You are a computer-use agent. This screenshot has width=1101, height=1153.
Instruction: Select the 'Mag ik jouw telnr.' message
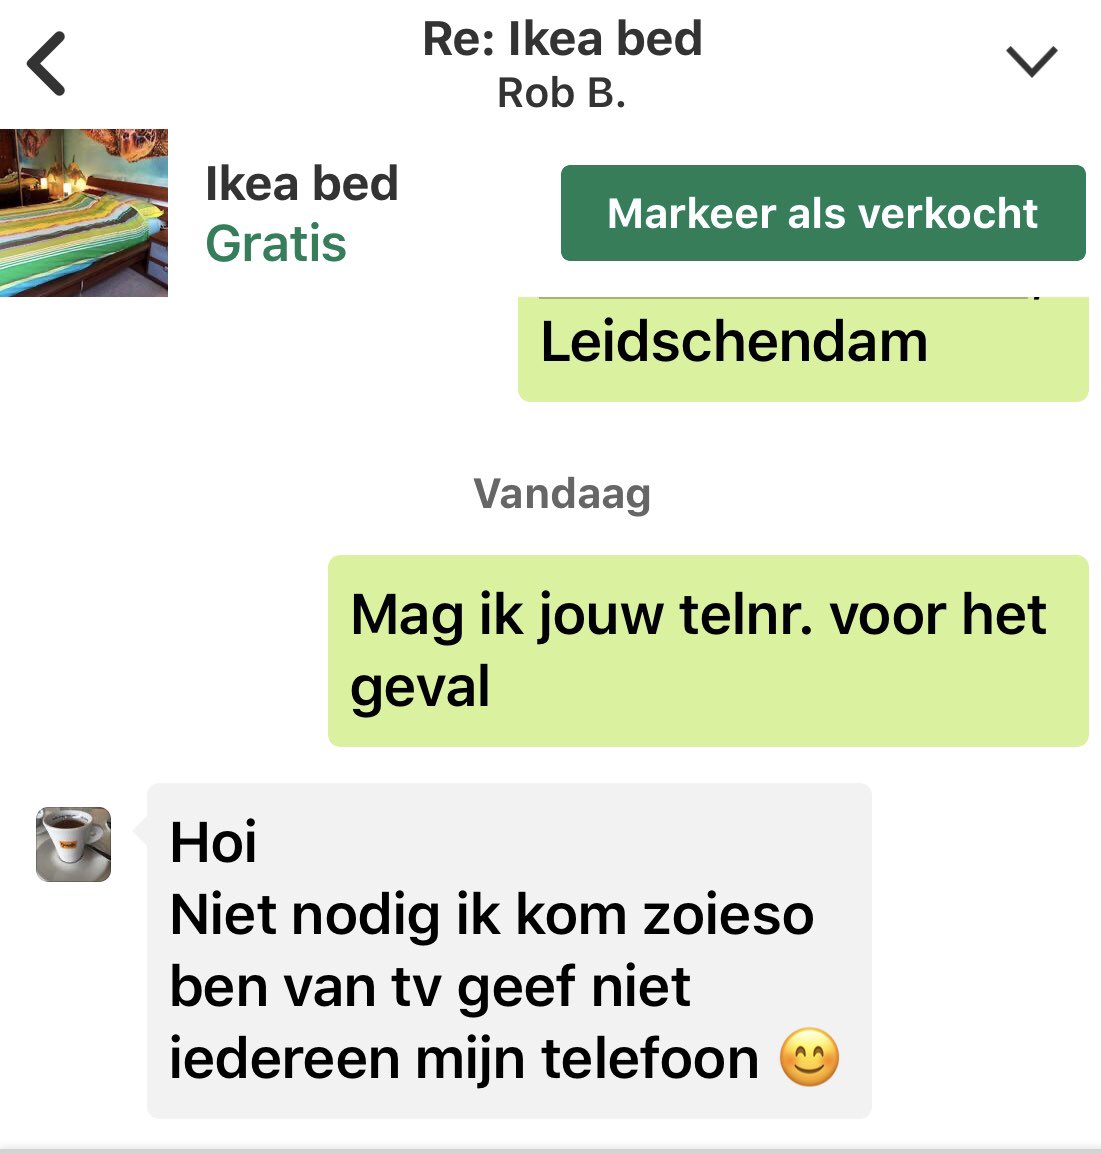(x=708, y=651)
